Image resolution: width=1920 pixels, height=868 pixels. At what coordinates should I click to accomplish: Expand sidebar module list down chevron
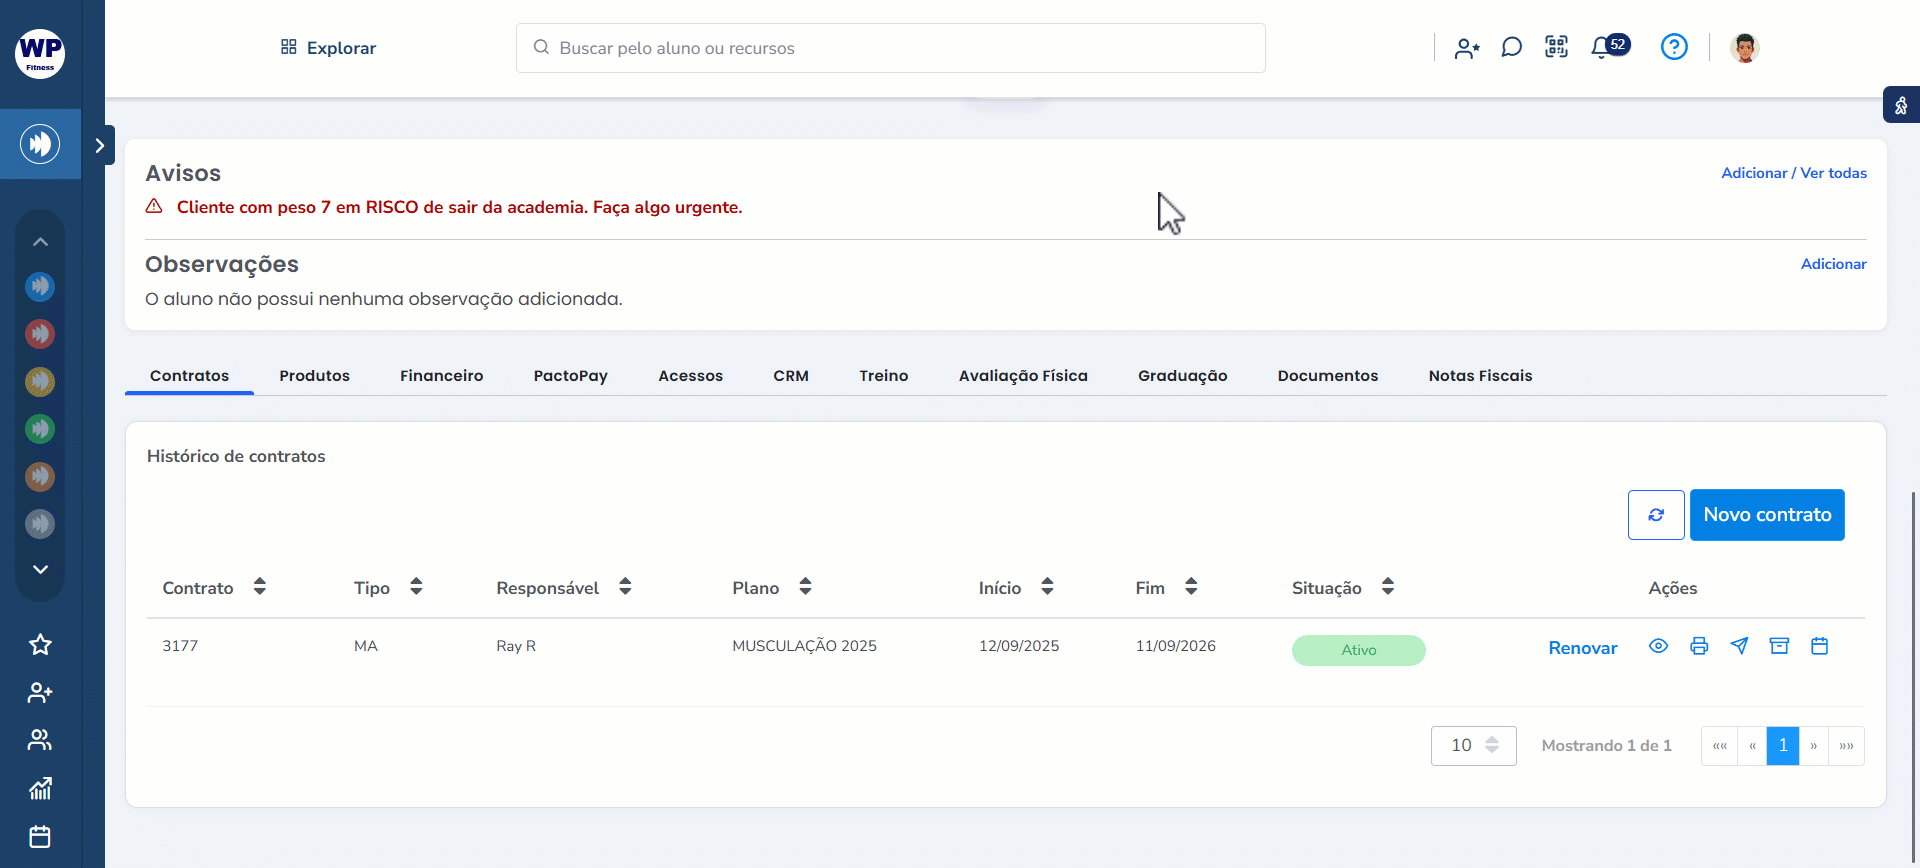coord(40,569)
